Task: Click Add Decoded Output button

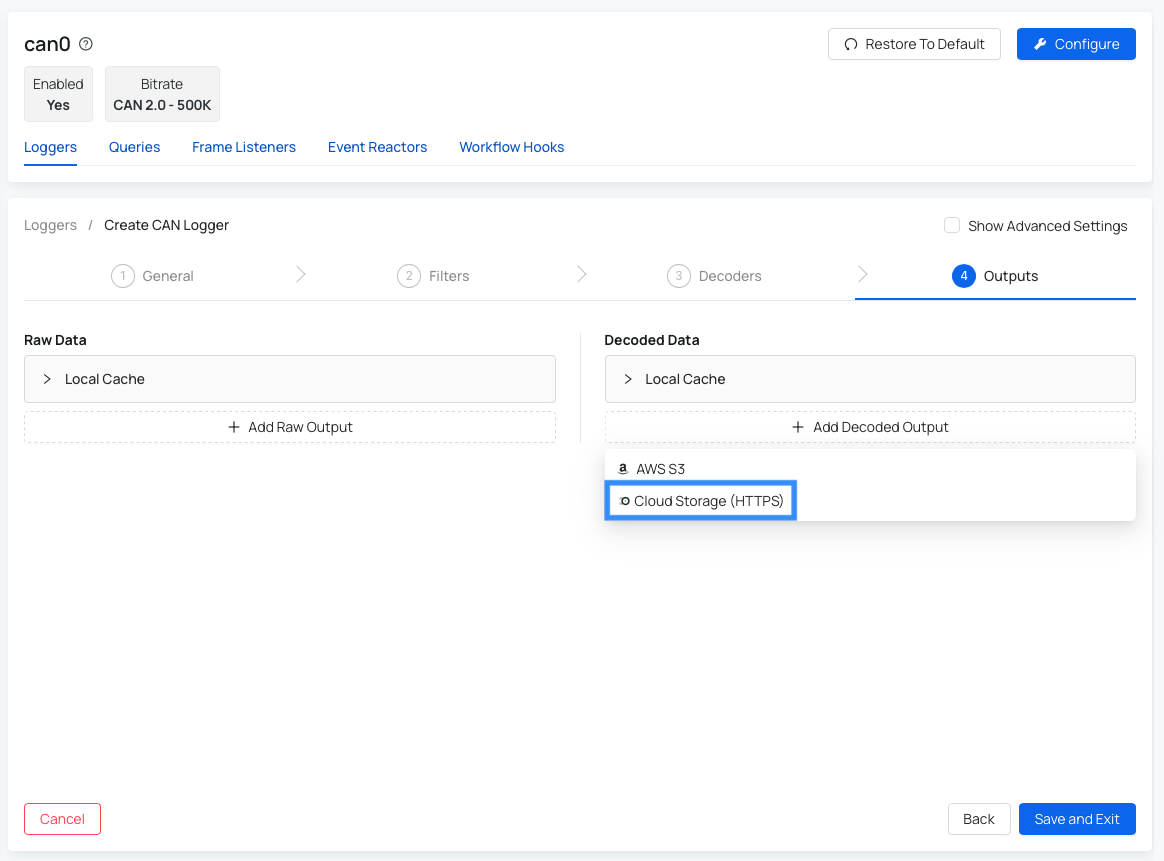Action: tap(870, 428)
